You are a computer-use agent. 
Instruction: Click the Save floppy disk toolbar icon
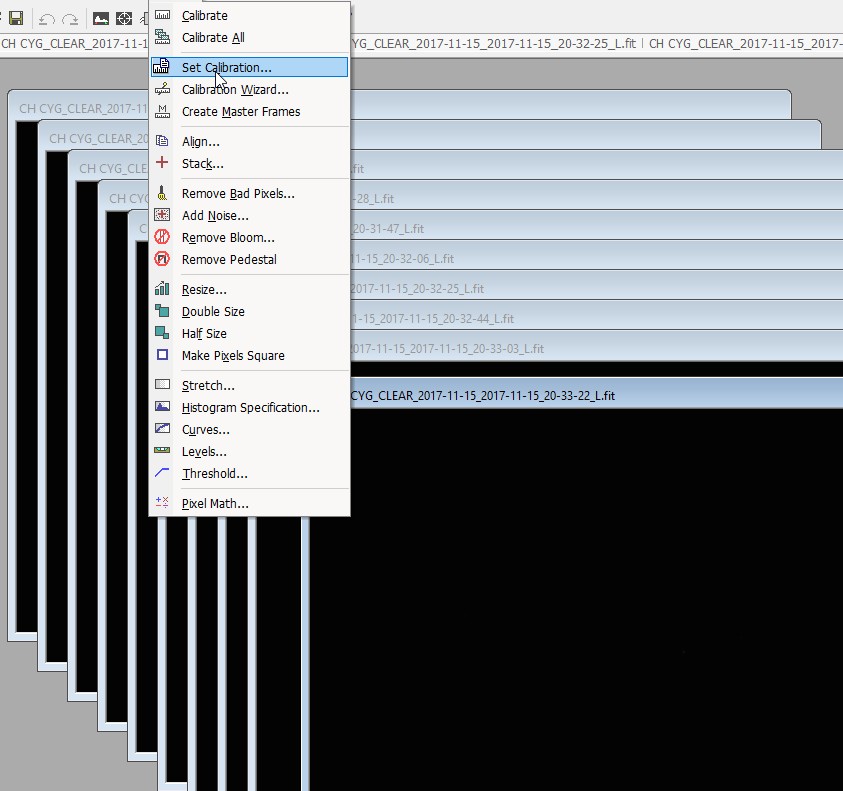click(x=16, y=19)
